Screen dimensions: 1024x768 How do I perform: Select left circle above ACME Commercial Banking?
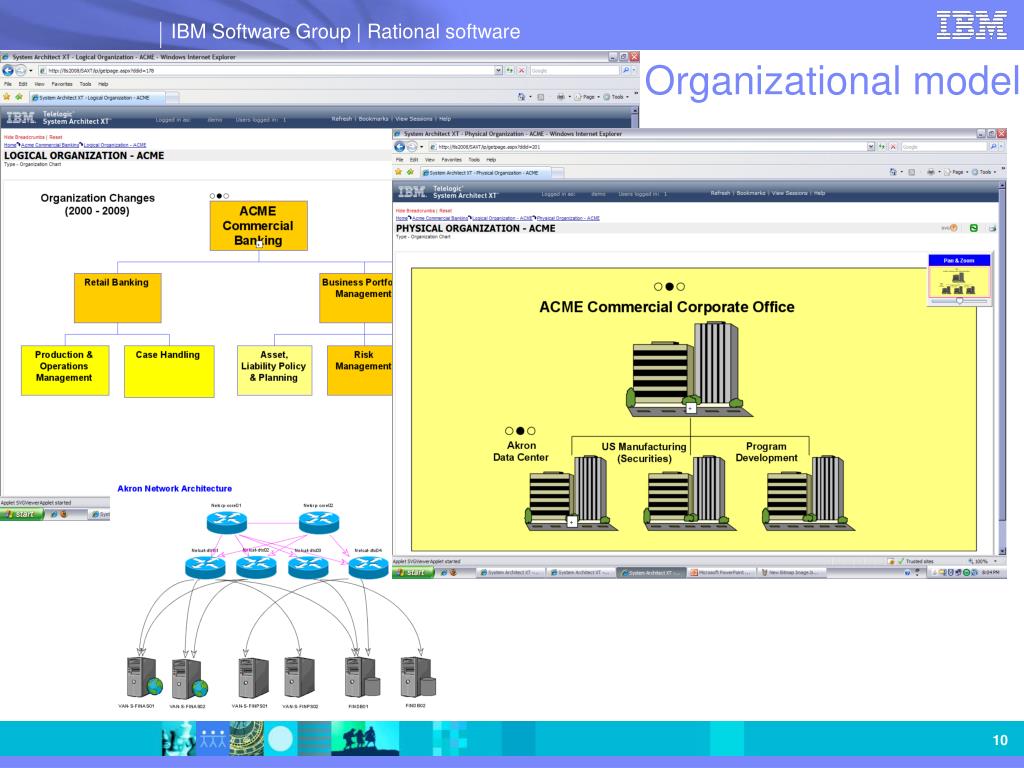(x=212, y=196)
